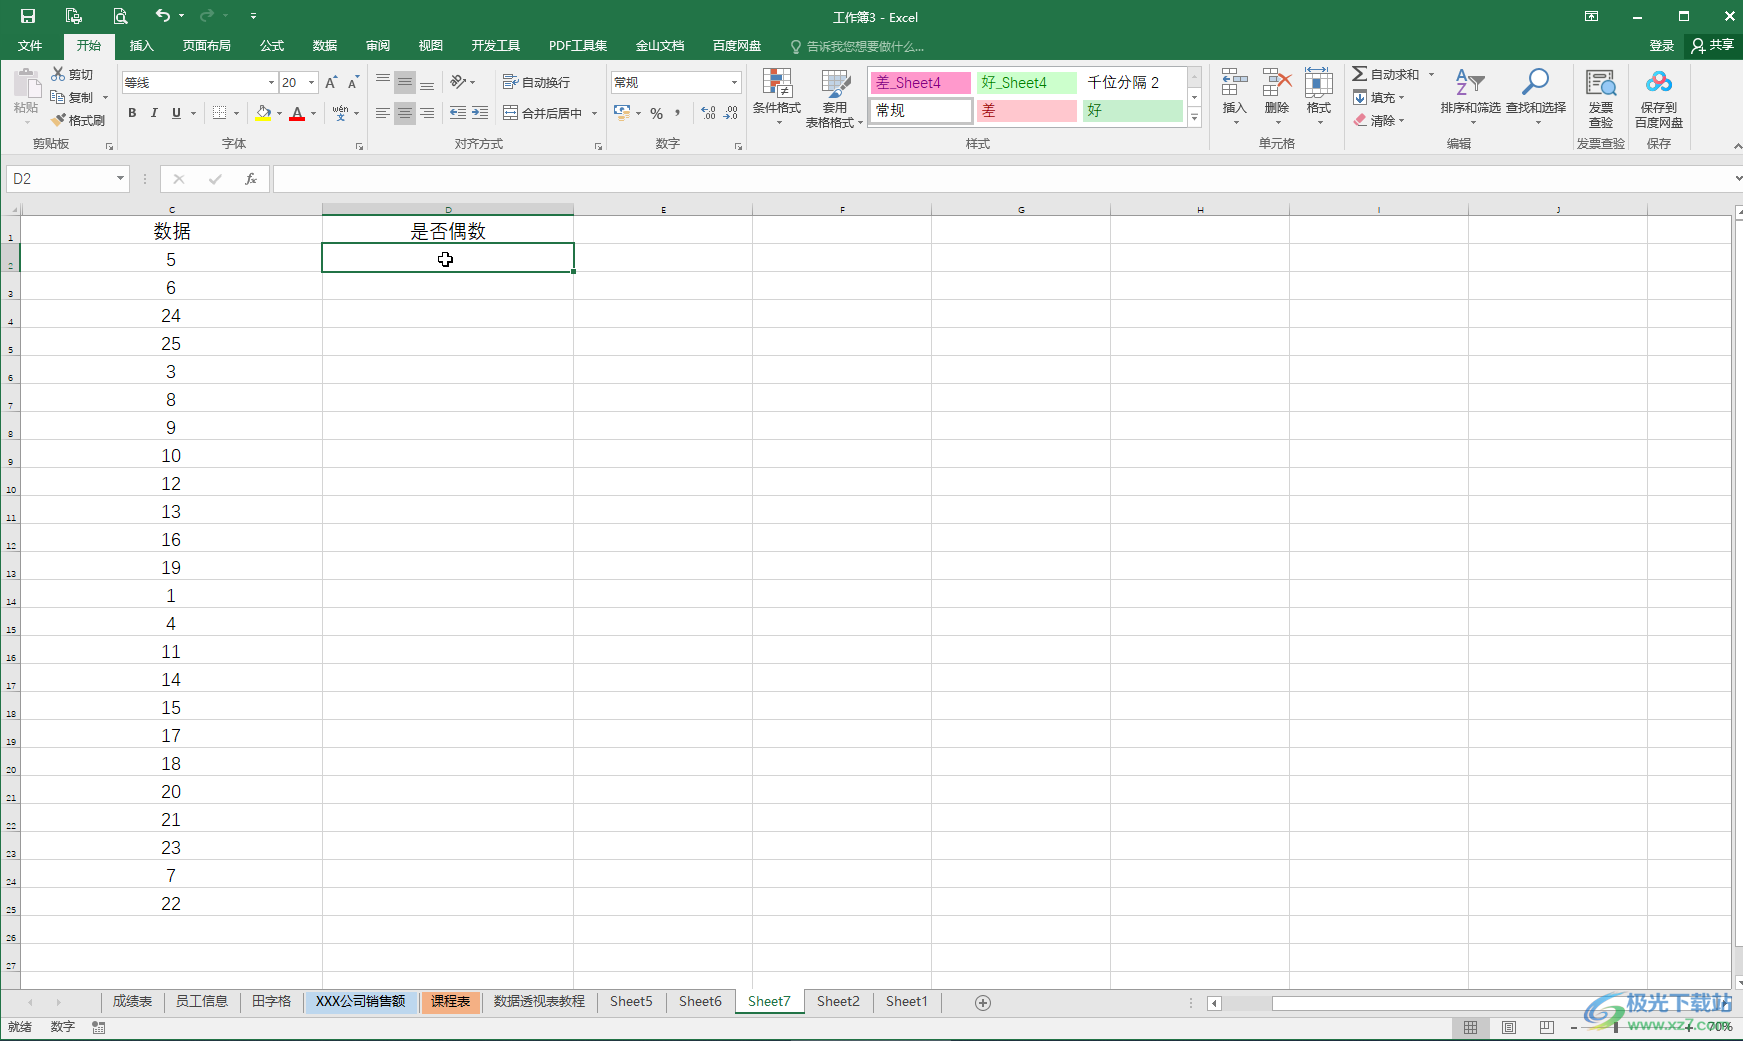This screenshot has height=1041, width=1743.
Task: Switch to the Formulas ribbon tab
Action: (x=272, y=46)
